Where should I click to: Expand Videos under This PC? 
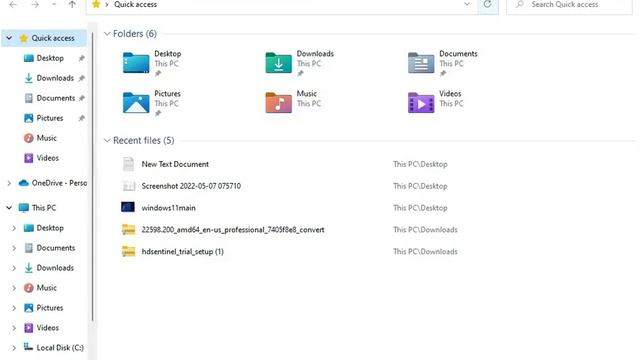[14, 328]
